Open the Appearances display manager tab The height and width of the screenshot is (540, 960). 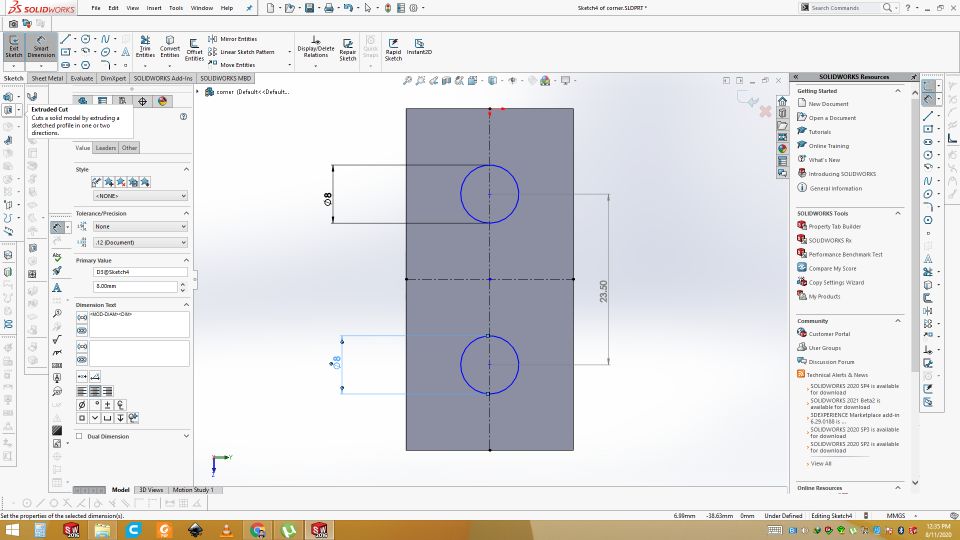tap(162, 101)
